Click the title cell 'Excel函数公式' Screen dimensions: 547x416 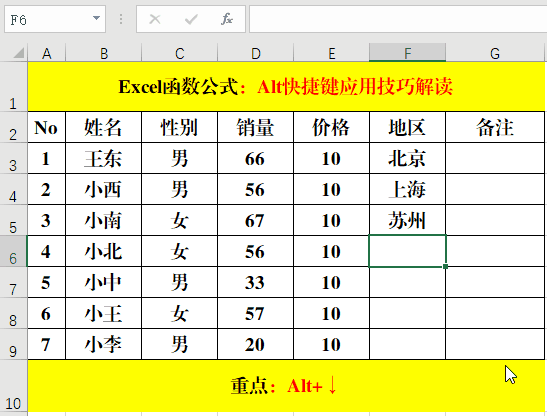[286, 87]
